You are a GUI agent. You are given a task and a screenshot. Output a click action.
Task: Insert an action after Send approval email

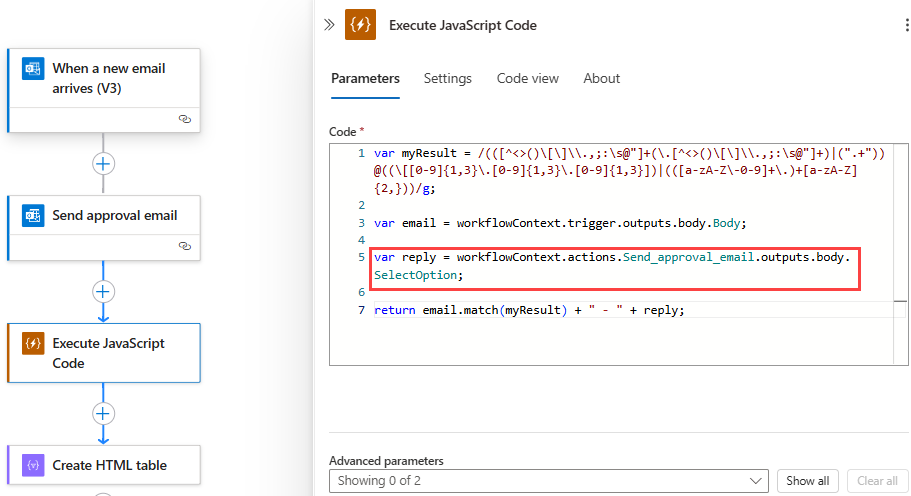103,291
